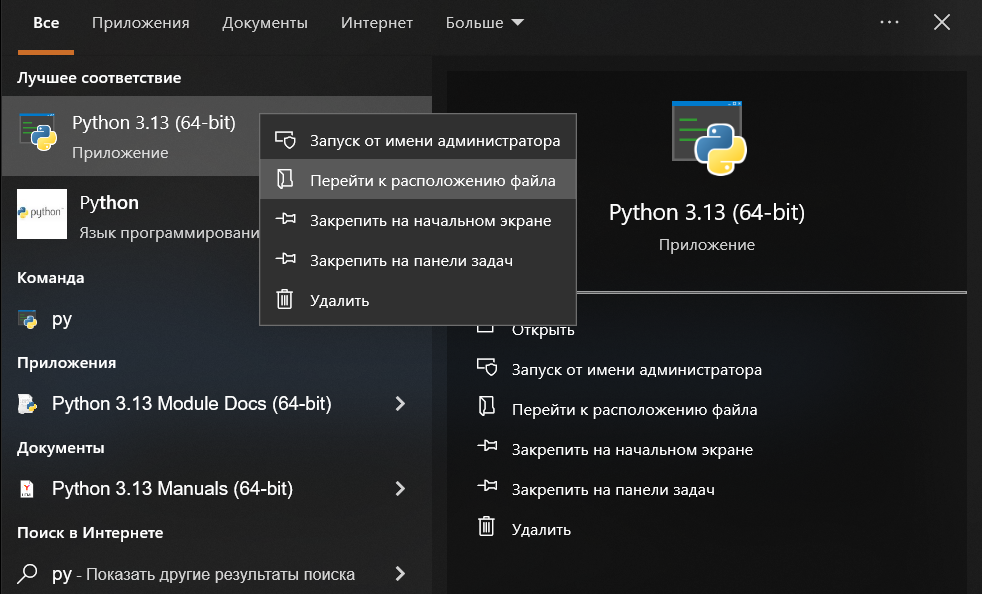Screen dimensions: 982x594
Task: Open the Приложения filter tab
Action: coord(140,23)
